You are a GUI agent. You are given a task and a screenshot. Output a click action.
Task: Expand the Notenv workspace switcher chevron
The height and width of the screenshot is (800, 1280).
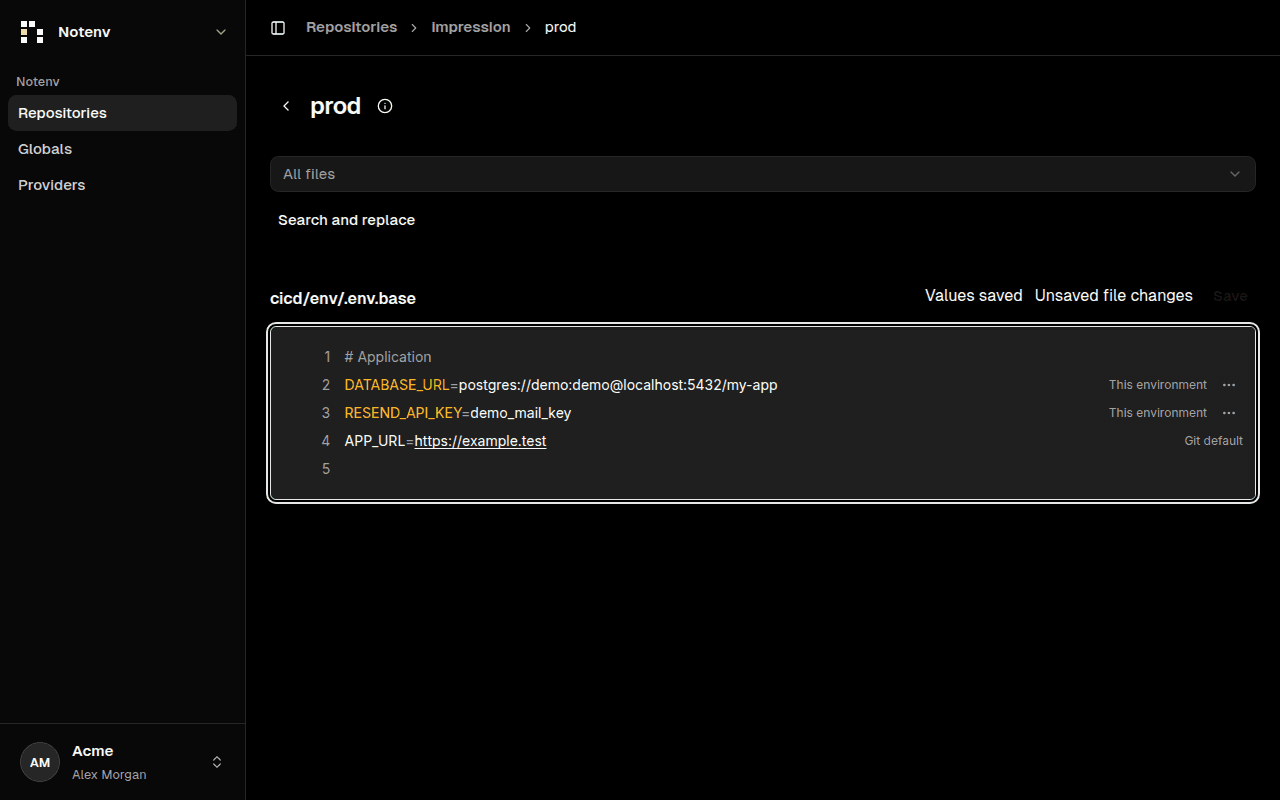point(221,32)
